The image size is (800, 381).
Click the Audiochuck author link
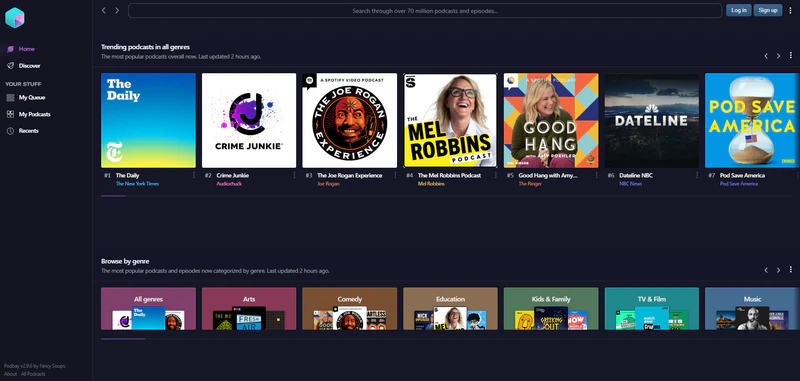tap(229, 184)
